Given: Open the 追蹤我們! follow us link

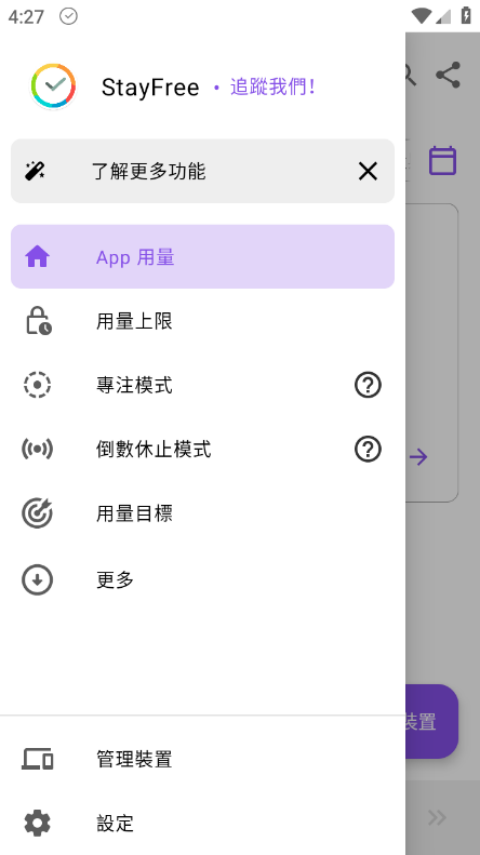Looking at the screenshot, I should [x=272, y=87].
